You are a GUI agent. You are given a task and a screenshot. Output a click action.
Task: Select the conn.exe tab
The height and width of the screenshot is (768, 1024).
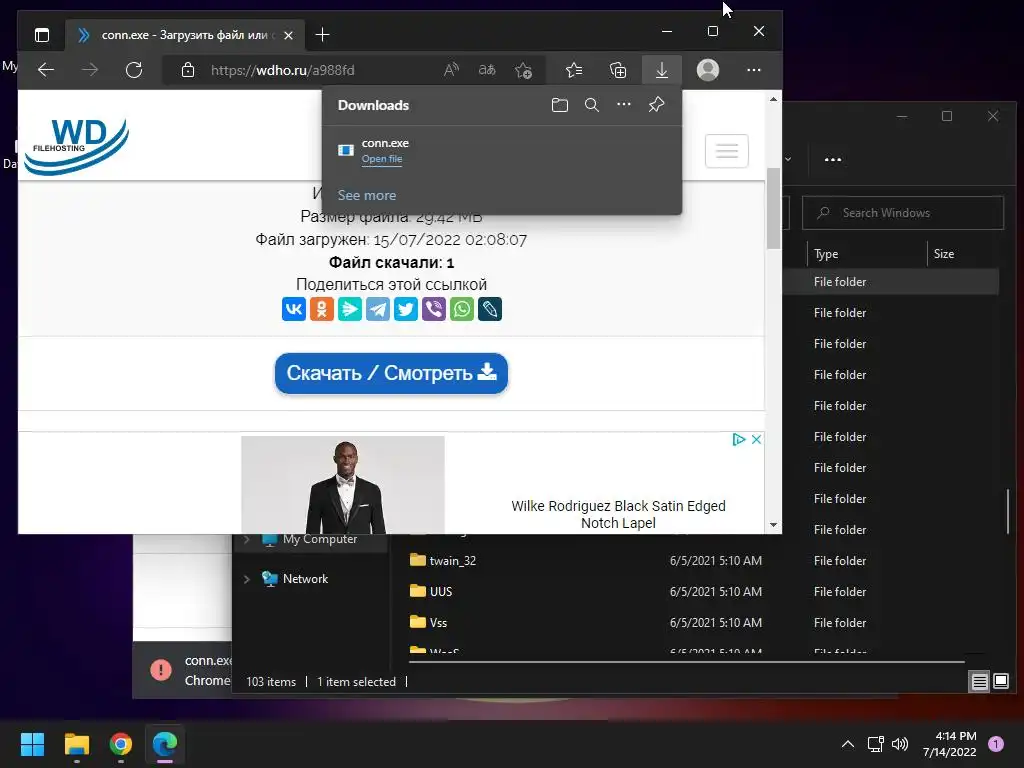click(185, 35)
